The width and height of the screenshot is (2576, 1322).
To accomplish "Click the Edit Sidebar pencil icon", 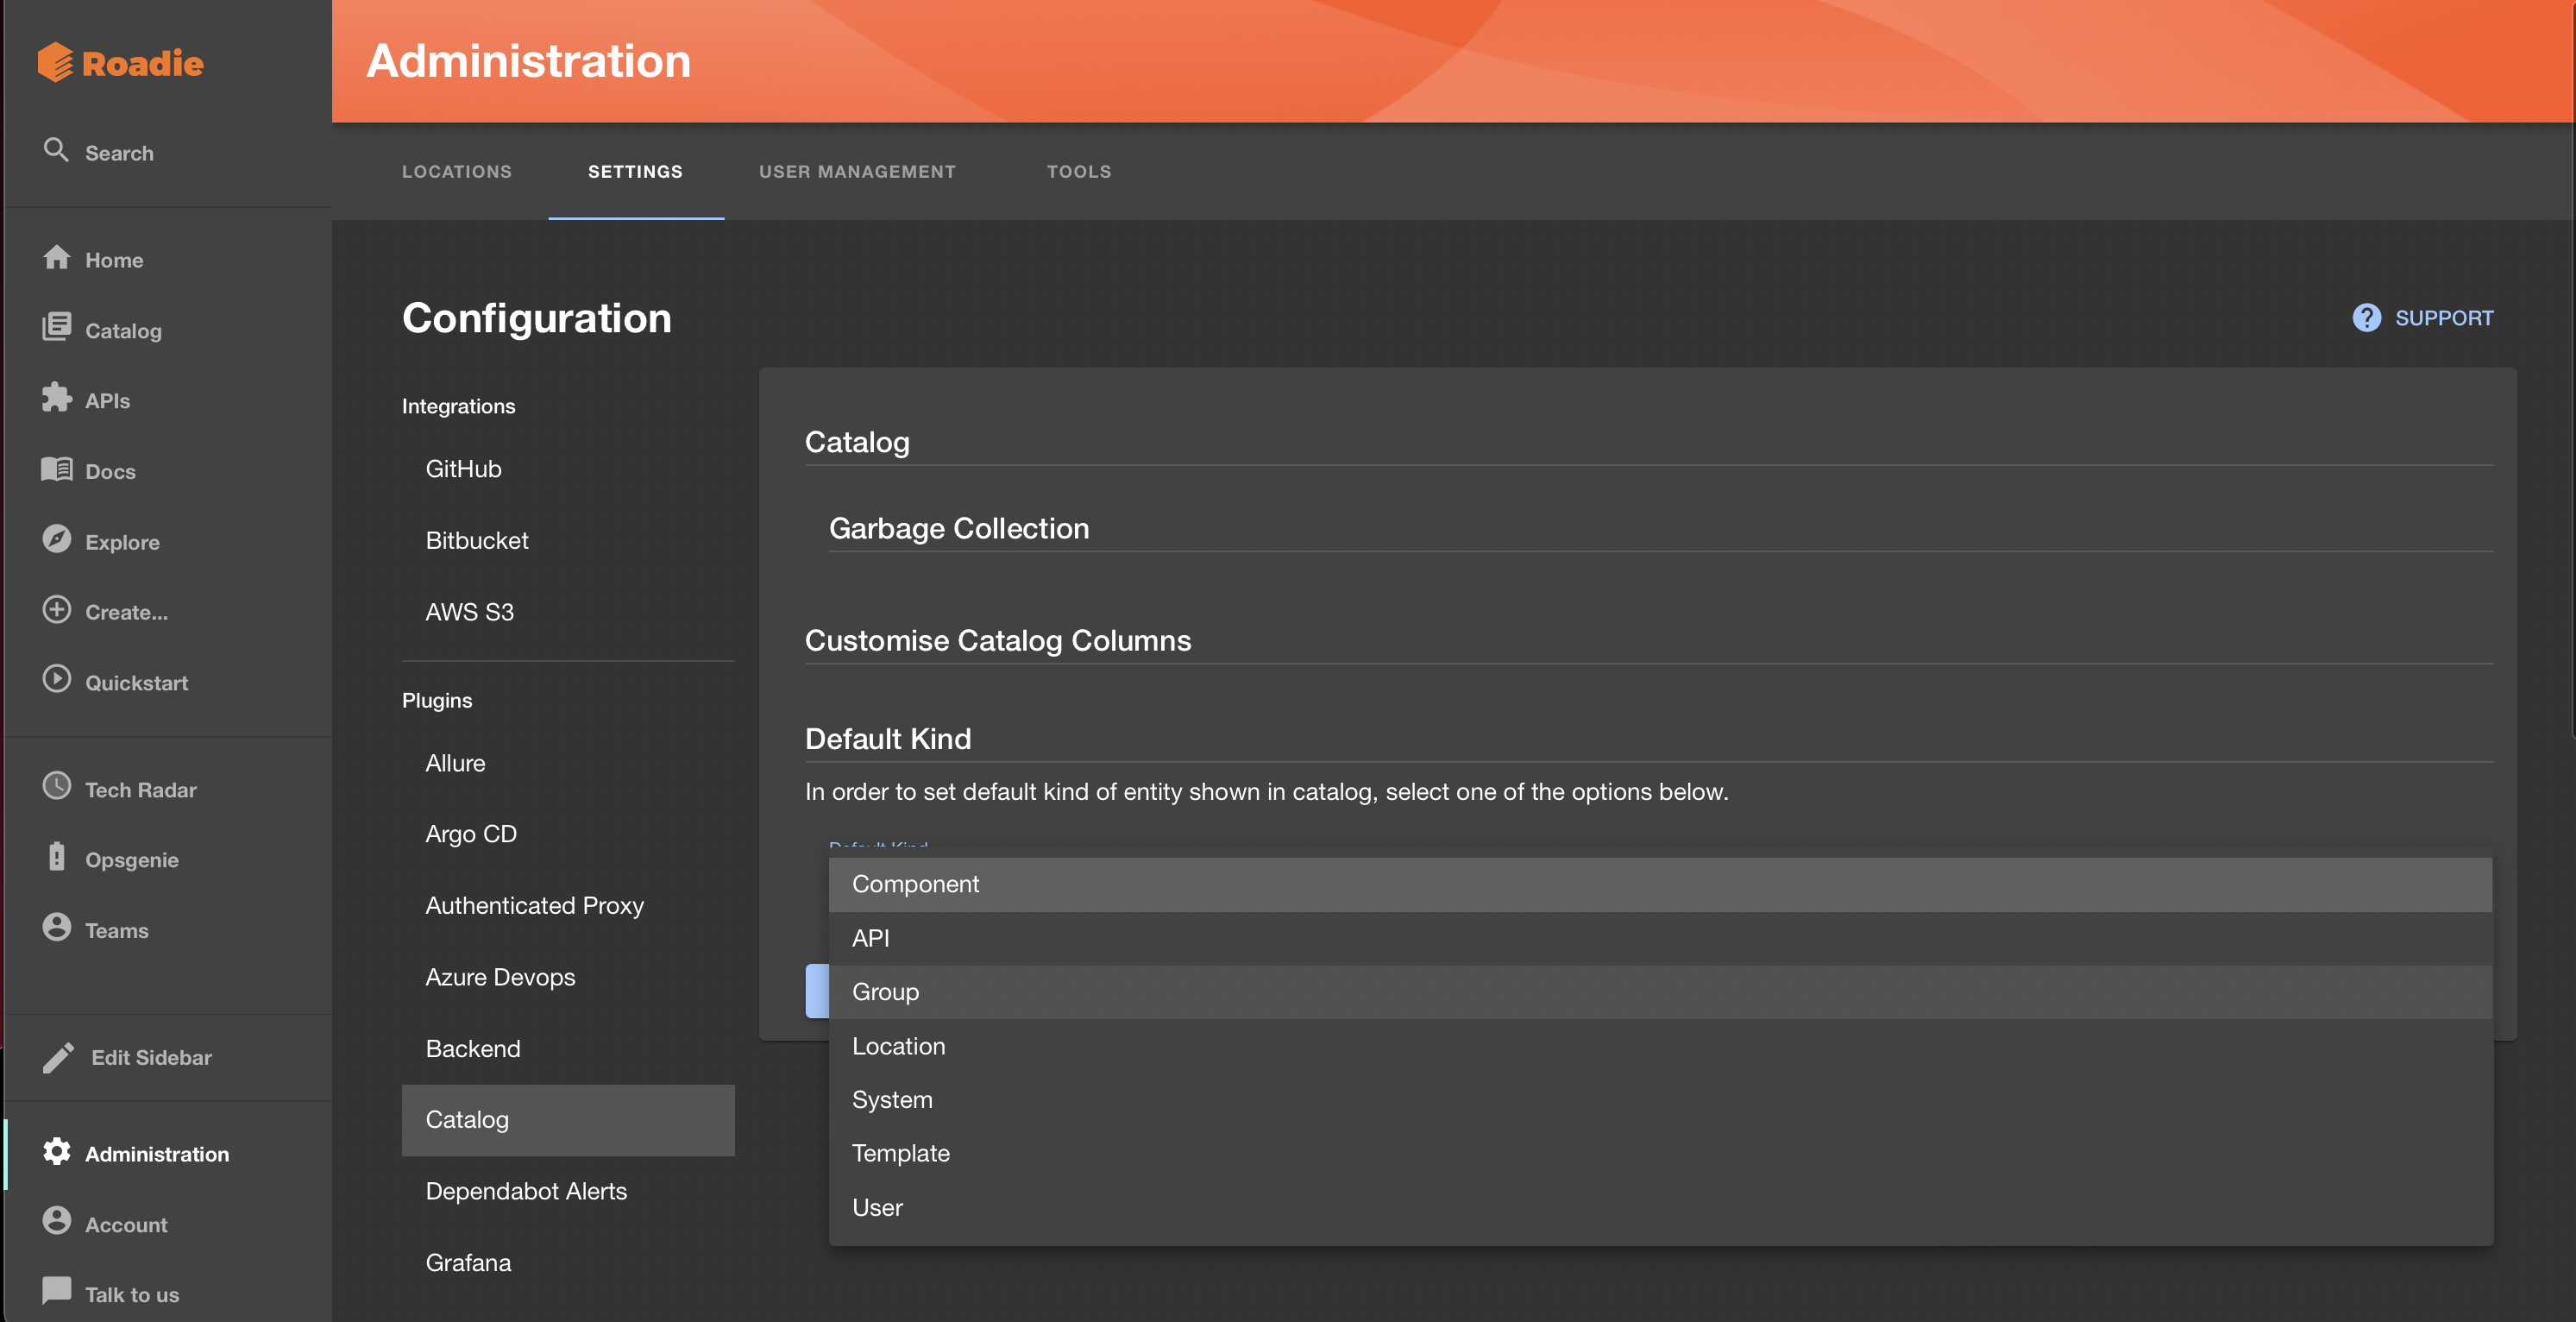I will pos(58,1057).
